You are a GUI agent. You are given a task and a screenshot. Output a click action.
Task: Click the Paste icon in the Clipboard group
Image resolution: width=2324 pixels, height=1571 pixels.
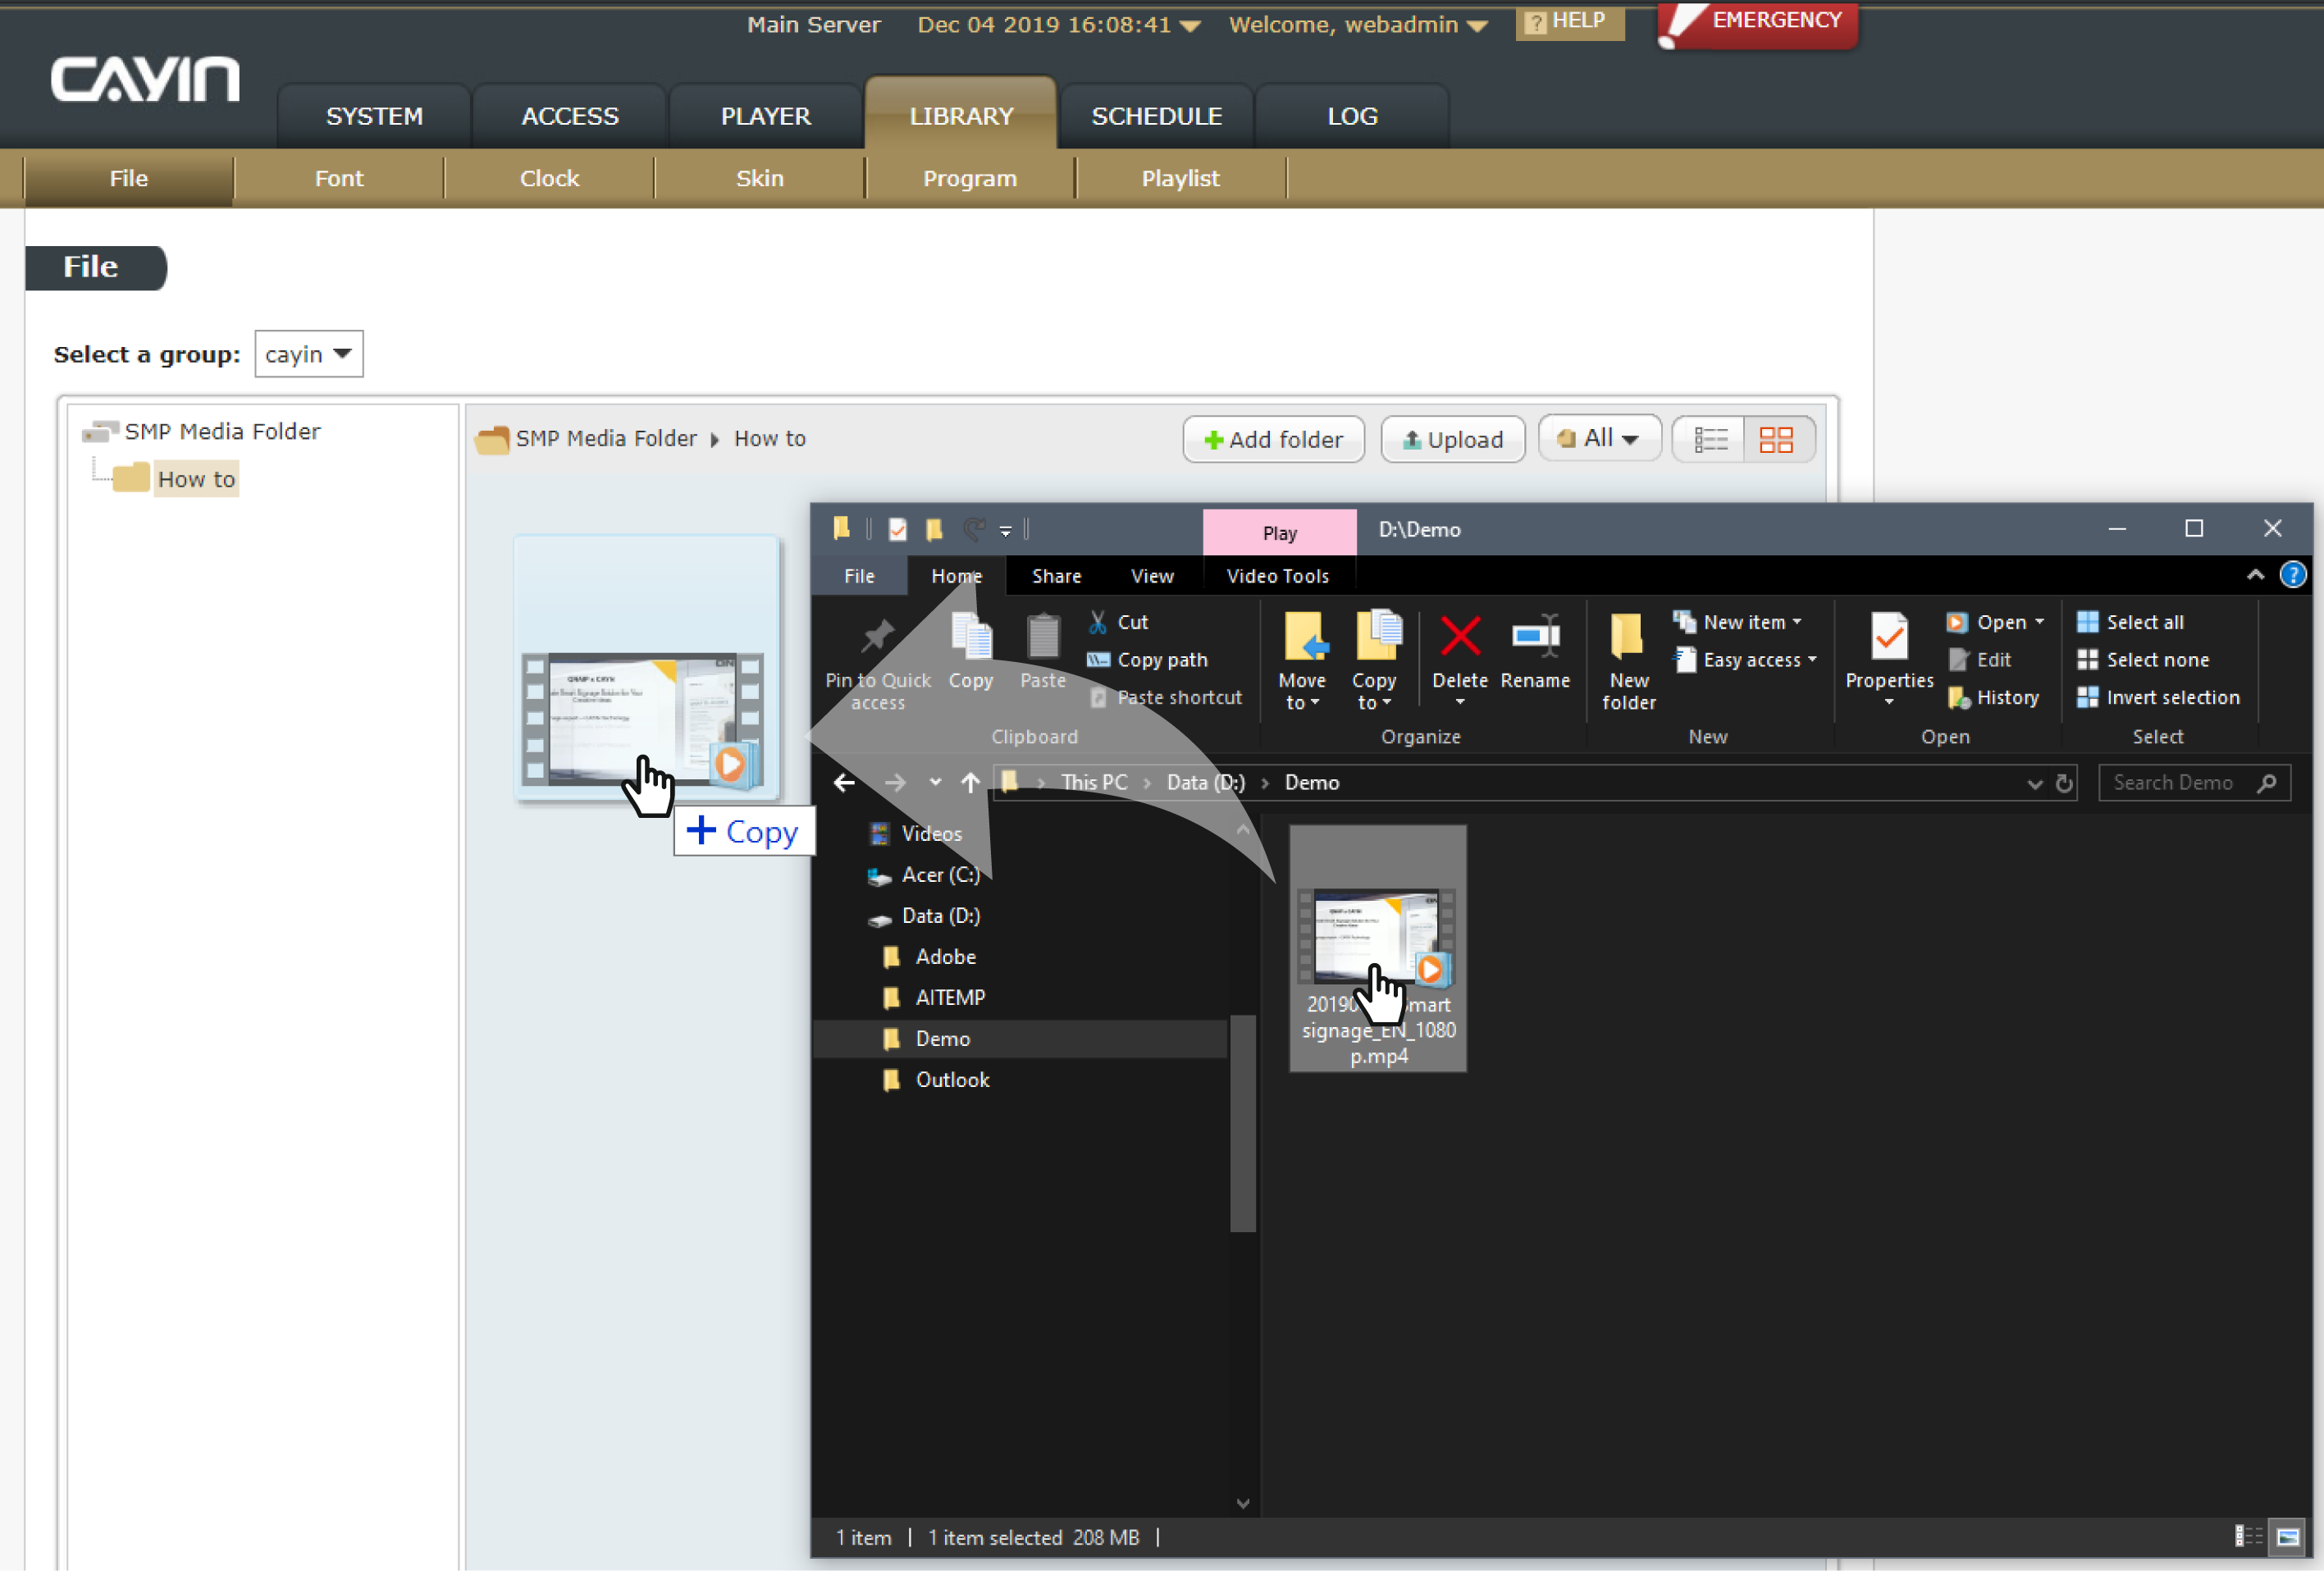point(1043,636)
